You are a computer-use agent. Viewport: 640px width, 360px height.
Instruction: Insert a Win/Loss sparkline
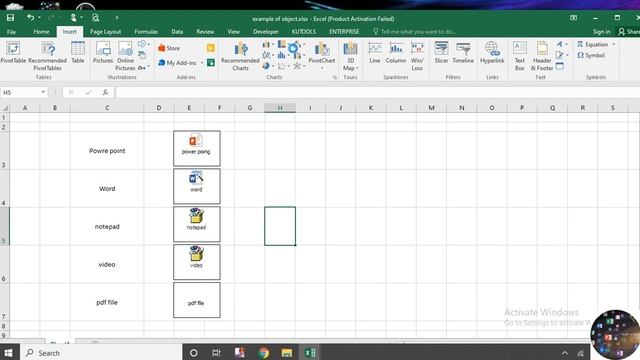417,56
